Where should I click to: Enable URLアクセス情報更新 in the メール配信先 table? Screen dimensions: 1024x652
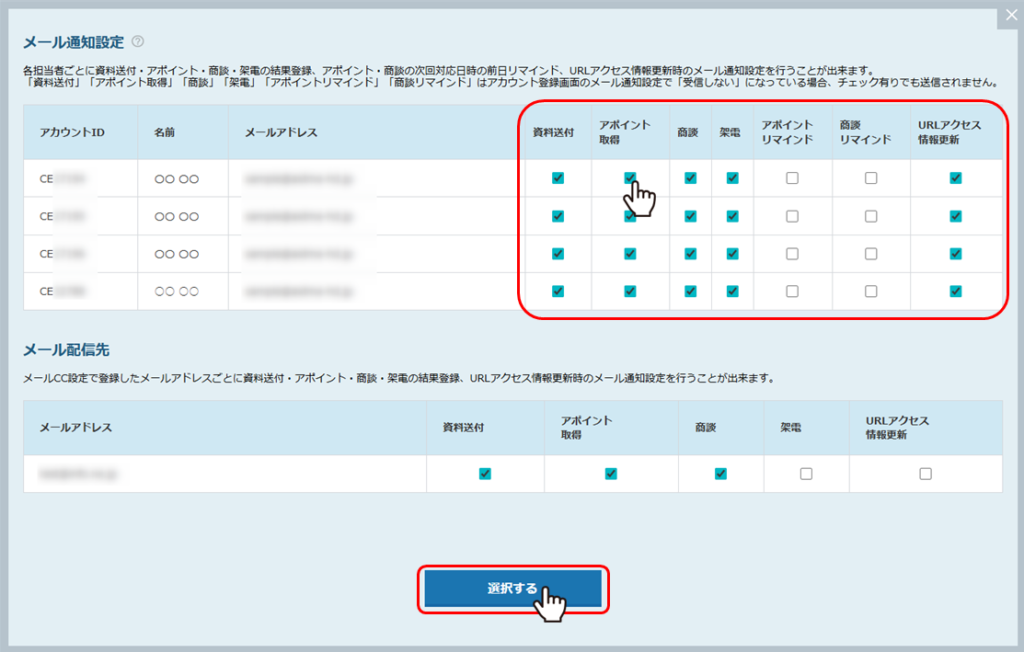tap(925, 474)
